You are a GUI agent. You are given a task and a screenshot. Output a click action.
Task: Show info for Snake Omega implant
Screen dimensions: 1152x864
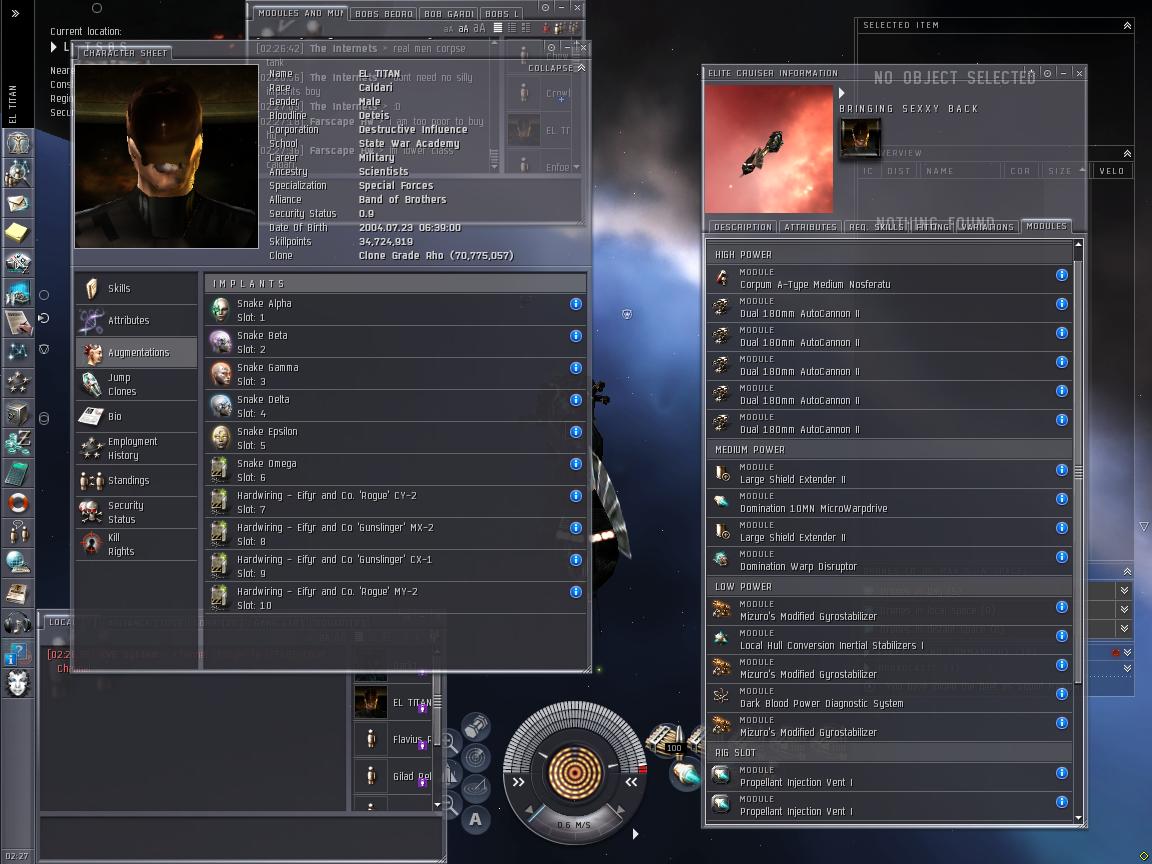(x=576, y=464)
